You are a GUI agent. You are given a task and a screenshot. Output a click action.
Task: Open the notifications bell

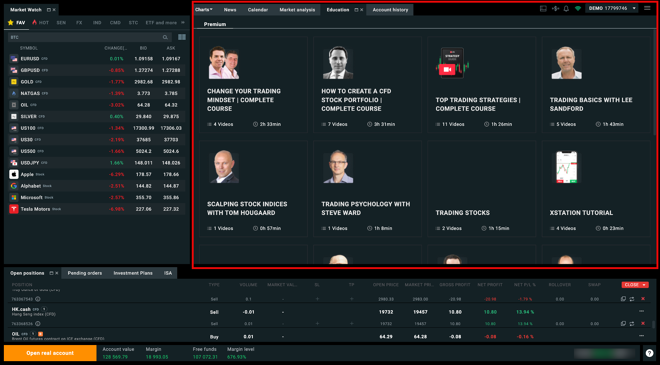coord(566,8)
